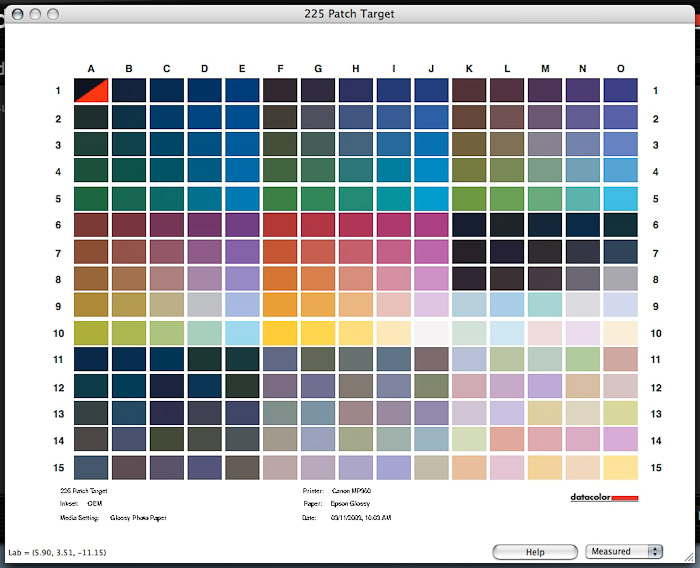Pick the magenta patch at I6
Image resolution: width=700 pixels, height=568 pixels.
point(393,225)
